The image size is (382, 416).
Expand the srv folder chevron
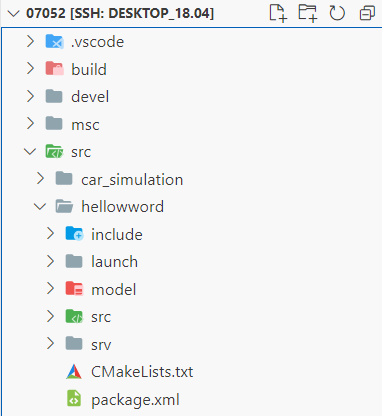point(50,344)
